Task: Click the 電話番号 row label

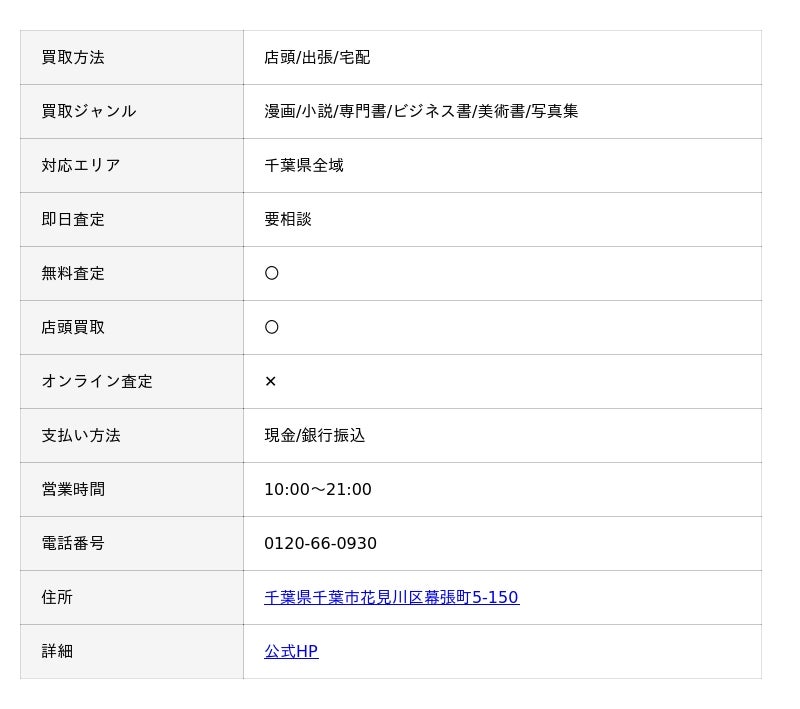Action: (x=73, y=543)
